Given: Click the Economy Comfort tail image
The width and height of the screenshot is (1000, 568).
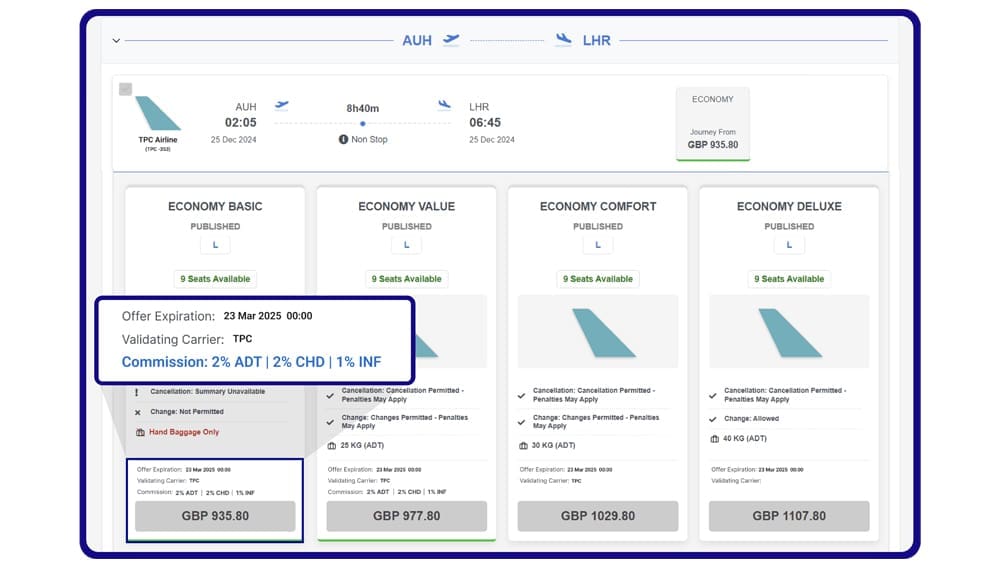Looking at the screenshot, I should click(598, 332).
